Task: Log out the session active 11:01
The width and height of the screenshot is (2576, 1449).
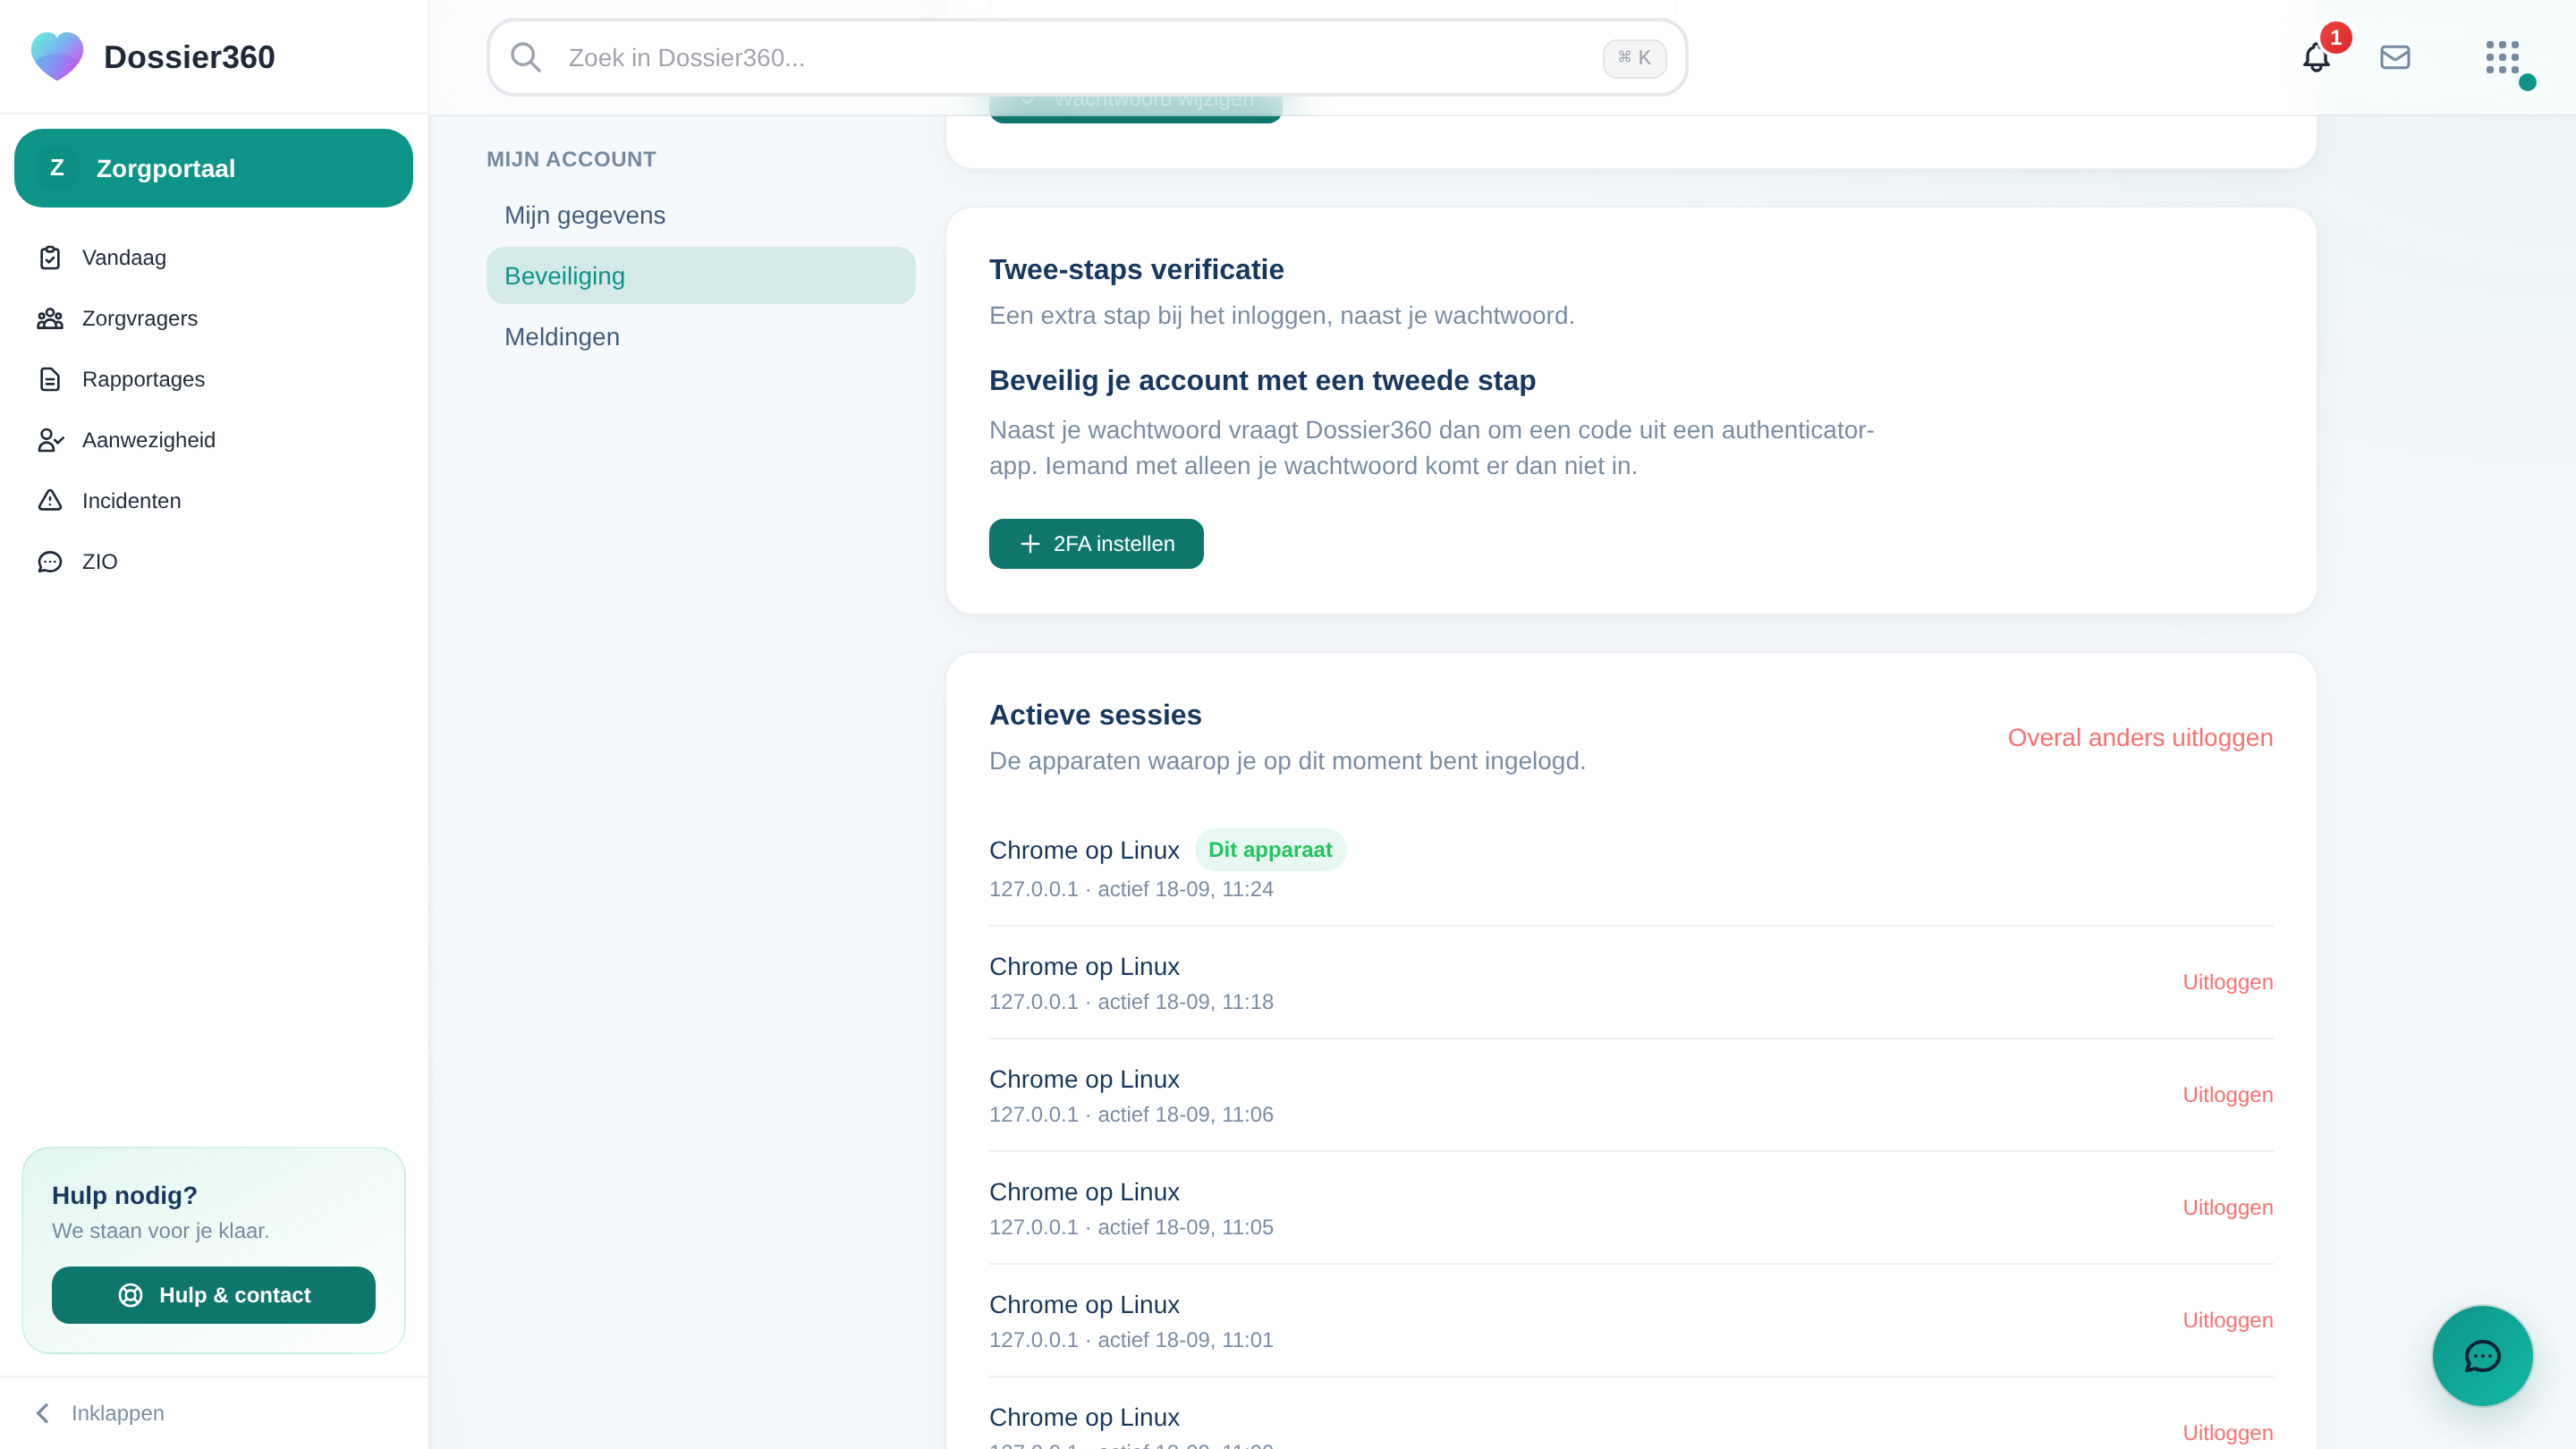Action: coord(2227,1320)
